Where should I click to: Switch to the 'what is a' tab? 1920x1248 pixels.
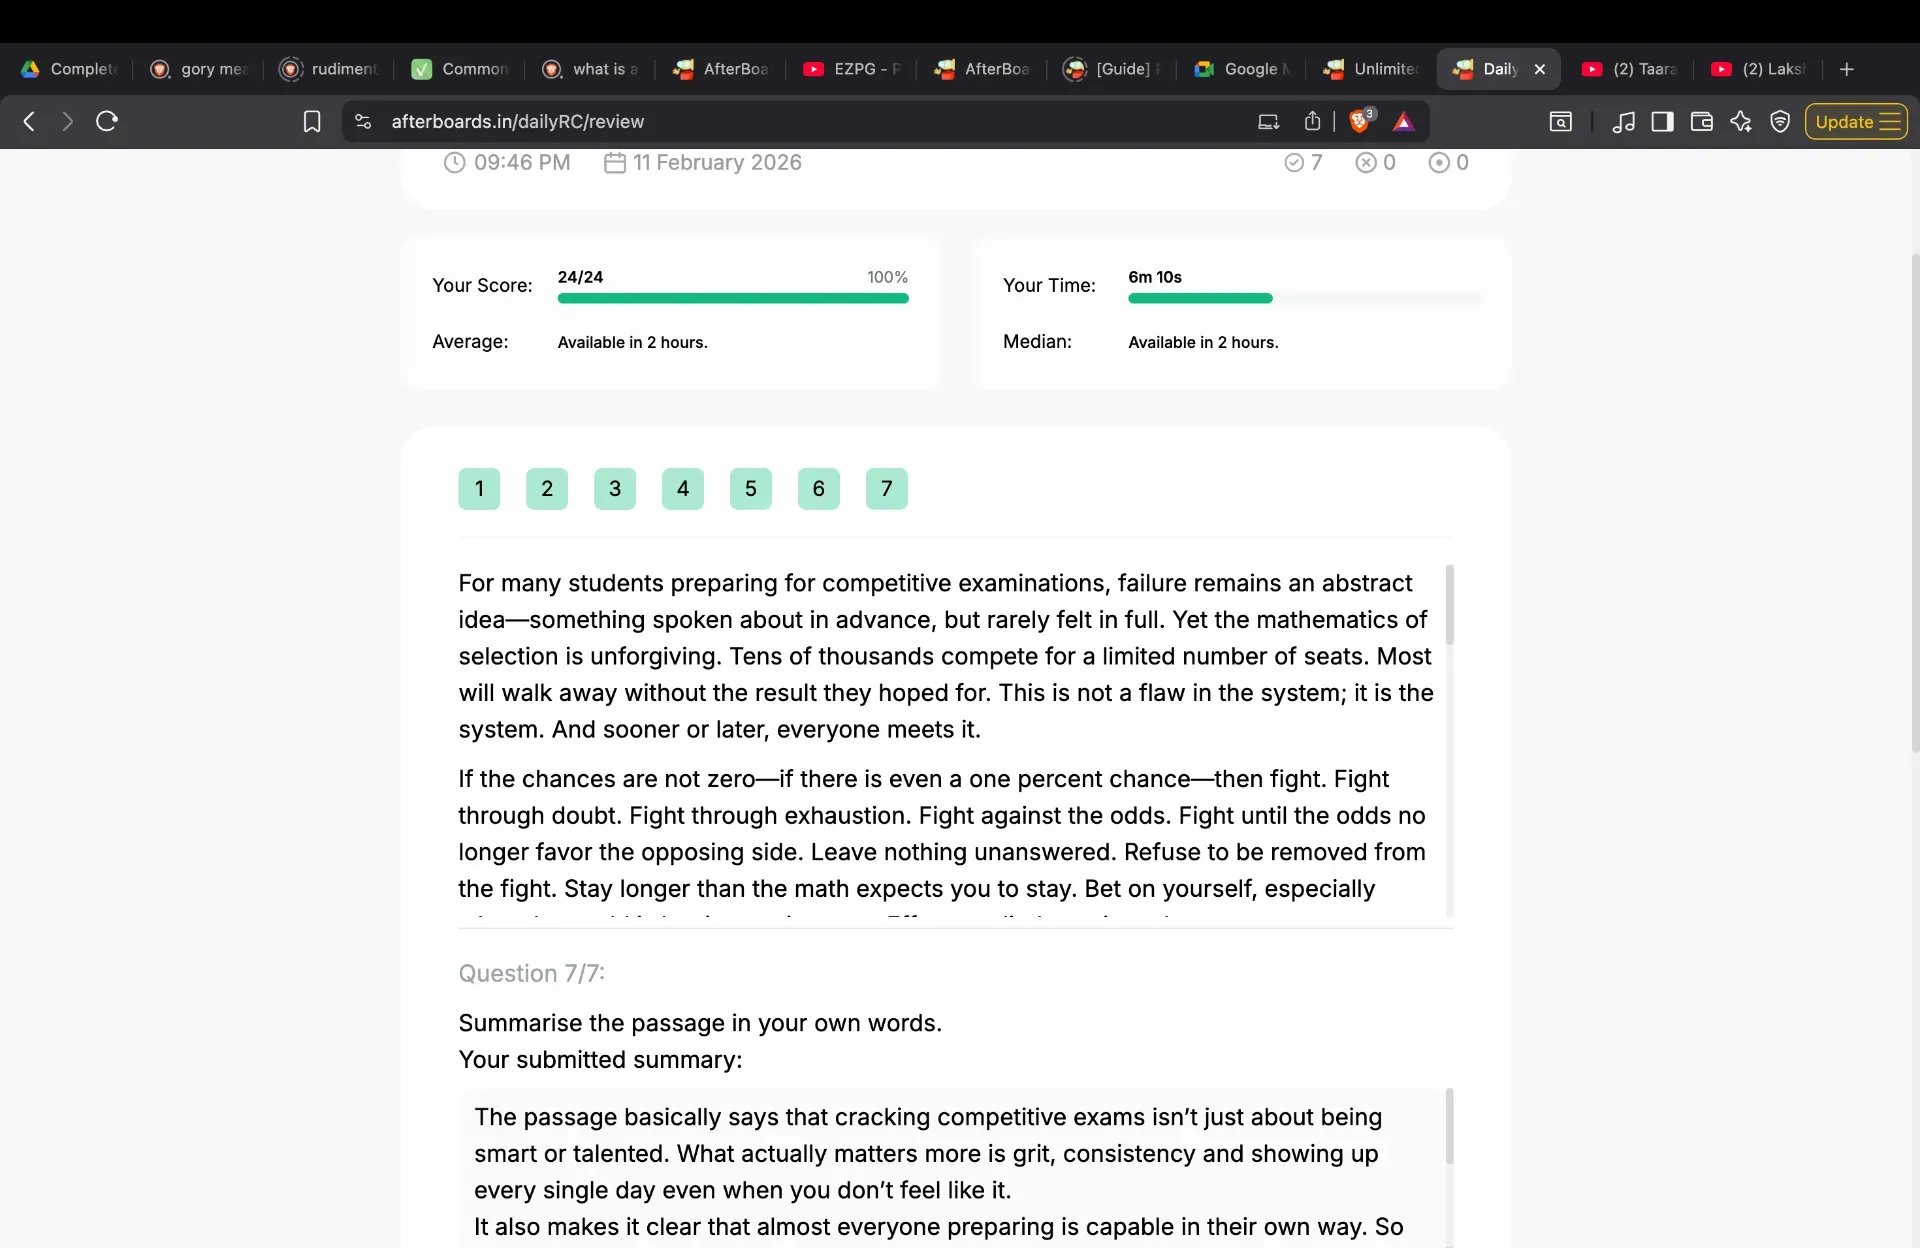590,69
